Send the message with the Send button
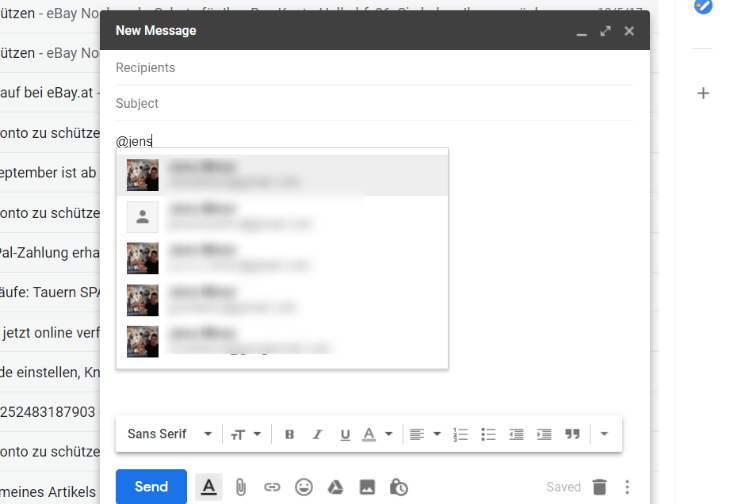The width and height of the screenshot is (730, 504). (x=151, y=486)
